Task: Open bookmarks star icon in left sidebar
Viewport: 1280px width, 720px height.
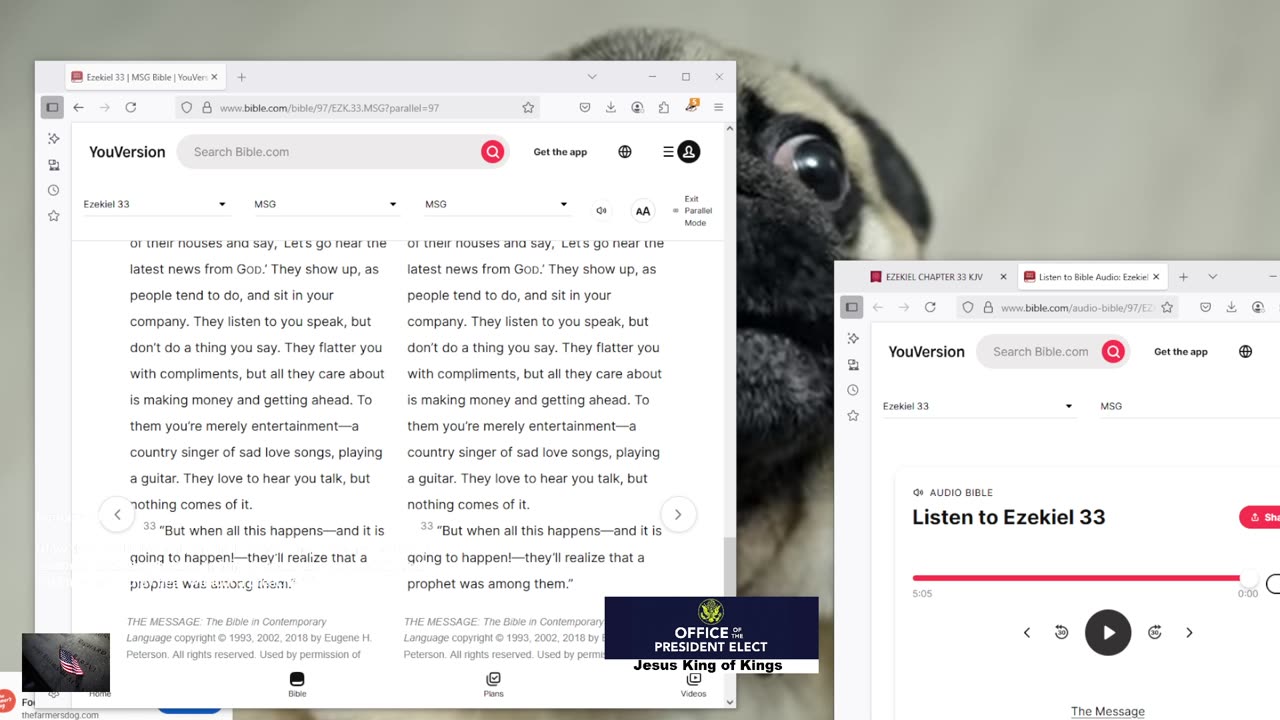Action: tap(53, 216)
